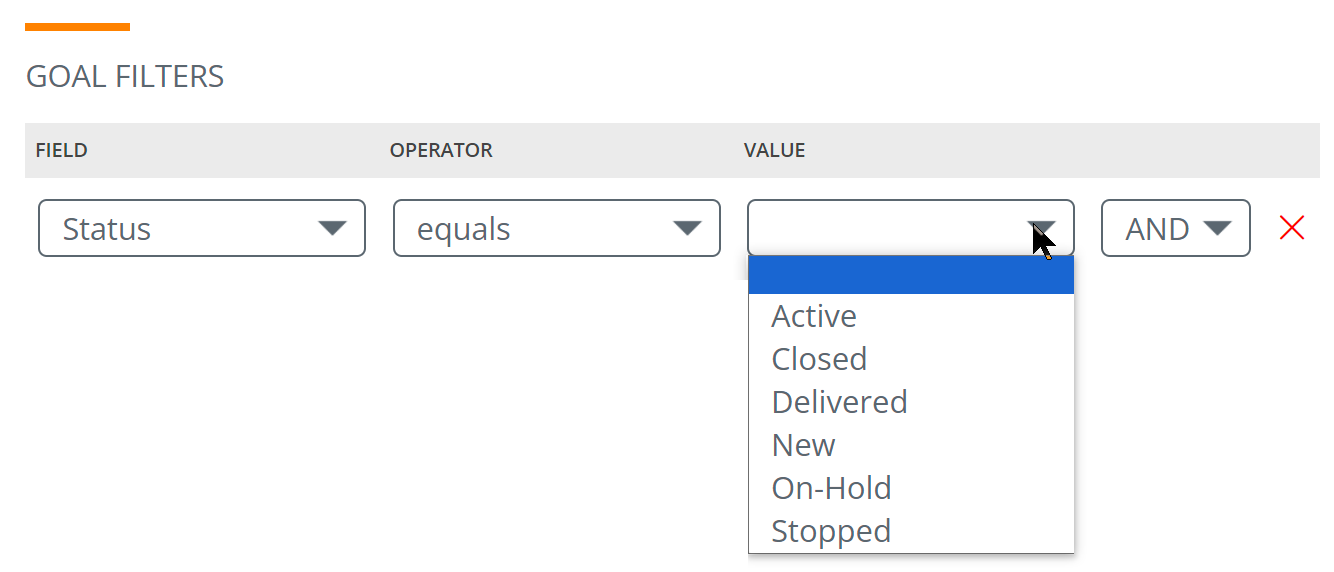Click the VALUE column header
The height and width of the screenshot is (572, 1334).
coord(774,151)
